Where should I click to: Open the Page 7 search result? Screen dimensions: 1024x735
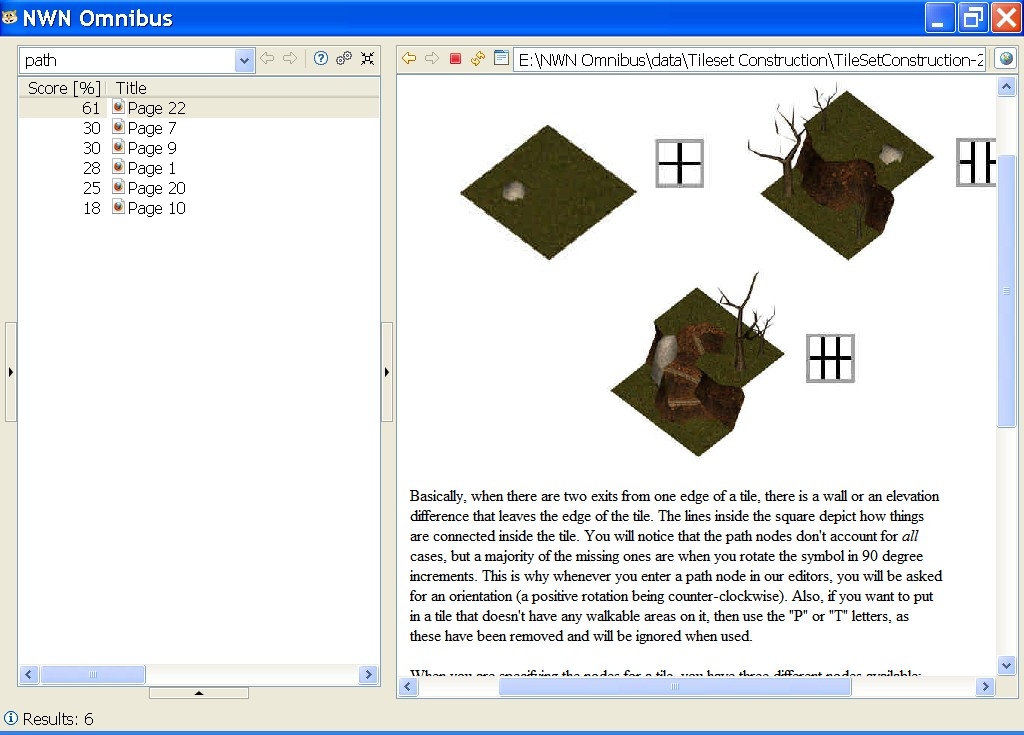151,128
